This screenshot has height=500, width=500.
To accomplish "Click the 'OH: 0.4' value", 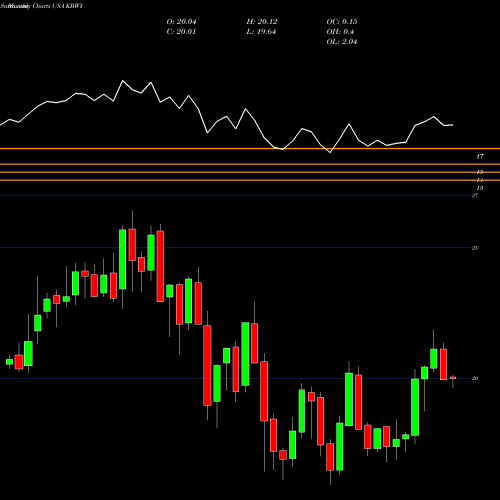I will point(340,32).
